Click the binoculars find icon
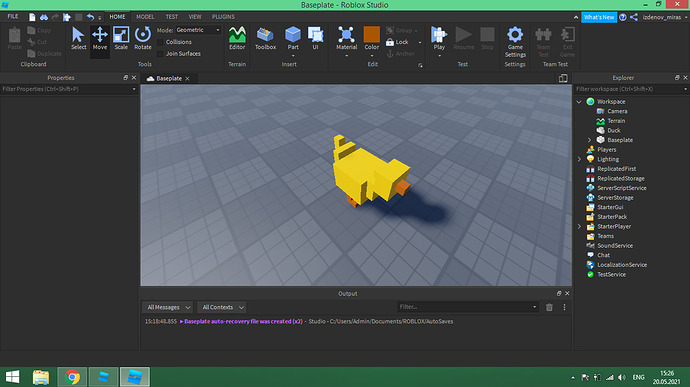Screen dimensions: 690x387 [x=44, y=17]
